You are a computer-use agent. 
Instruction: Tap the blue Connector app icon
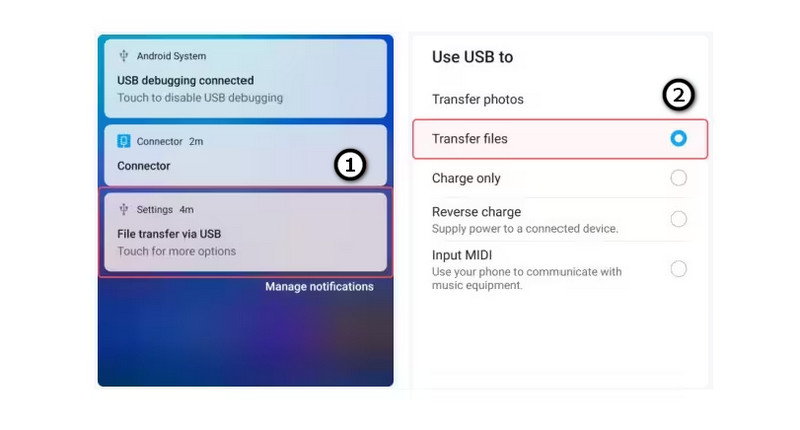[x=123, y=141]
